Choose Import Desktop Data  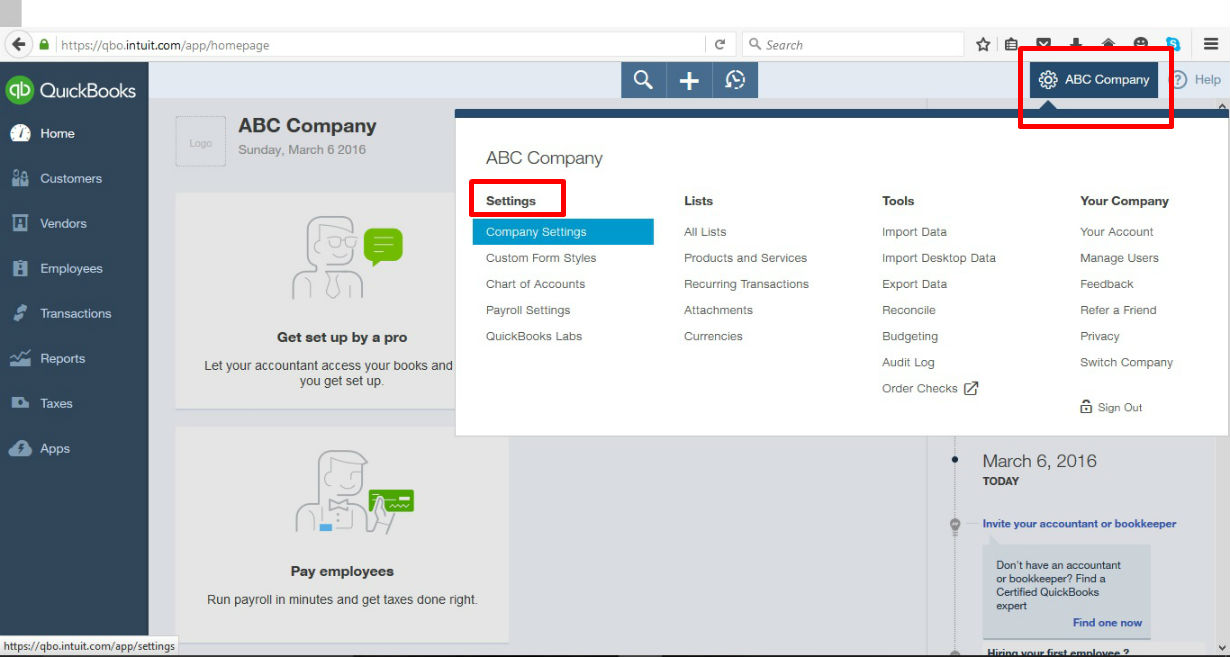[x=939, y=258]
